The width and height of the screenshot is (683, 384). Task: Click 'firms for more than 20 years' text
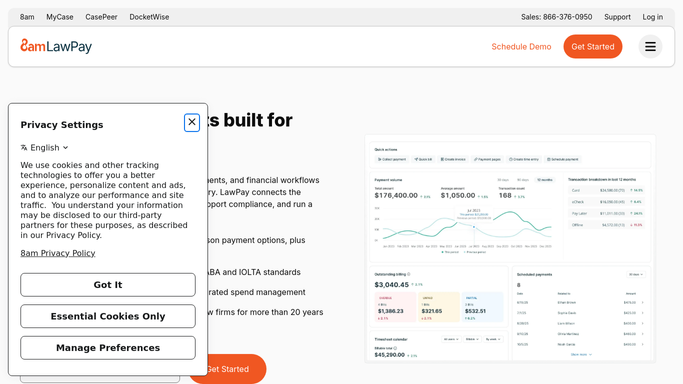point(269,312)
